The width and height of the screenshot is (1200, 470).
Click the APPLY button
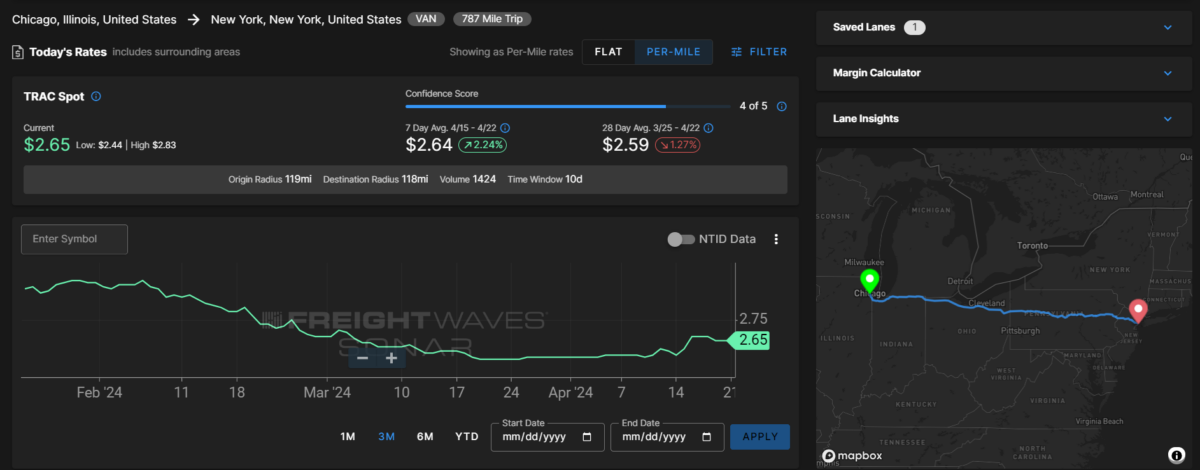tap(760, 437)
